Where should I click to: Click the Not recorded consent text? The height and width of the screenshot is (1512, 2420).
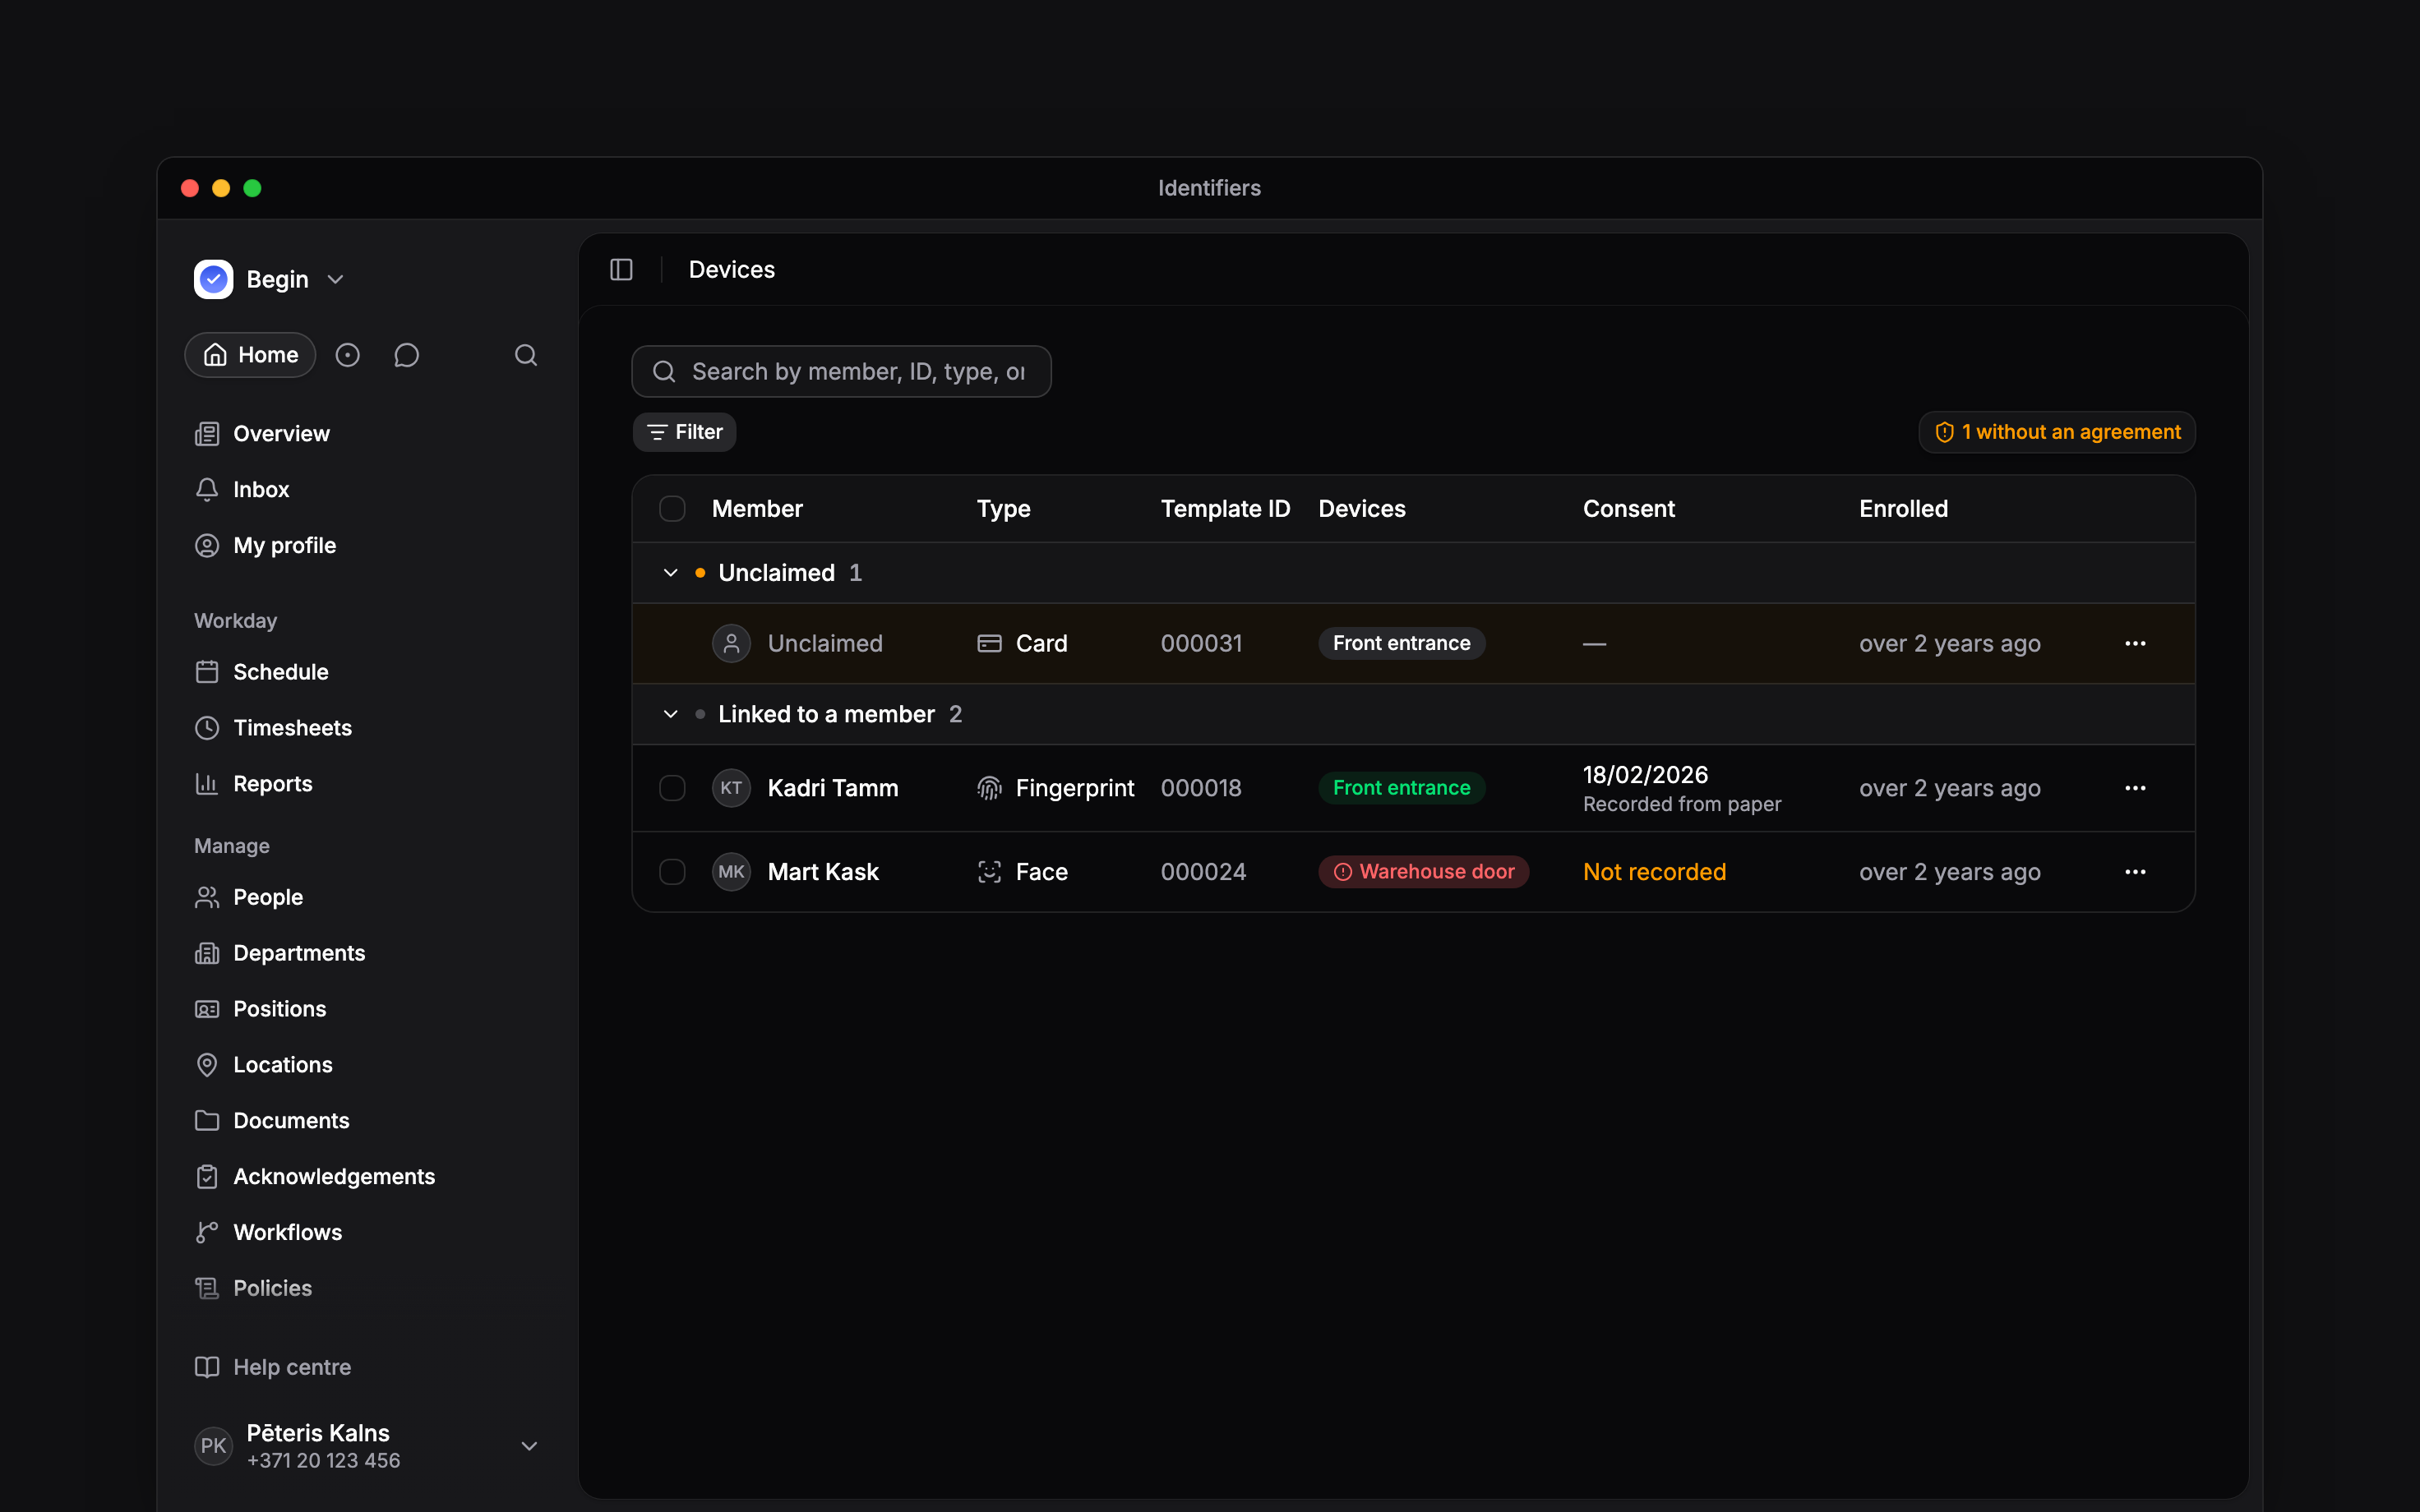1654,872
